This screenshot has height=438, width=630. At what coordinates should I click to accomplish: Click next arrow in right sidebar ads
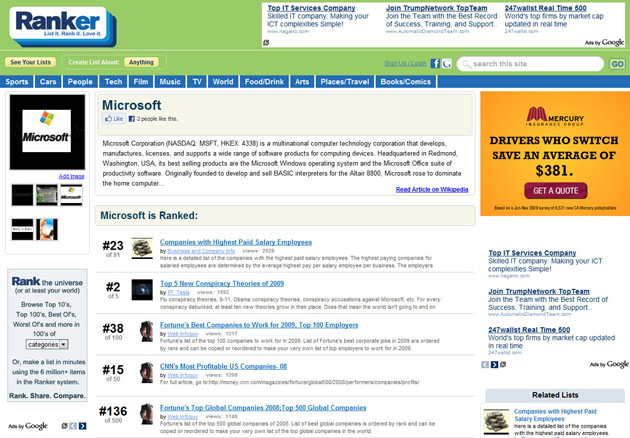tap(494, 364)
